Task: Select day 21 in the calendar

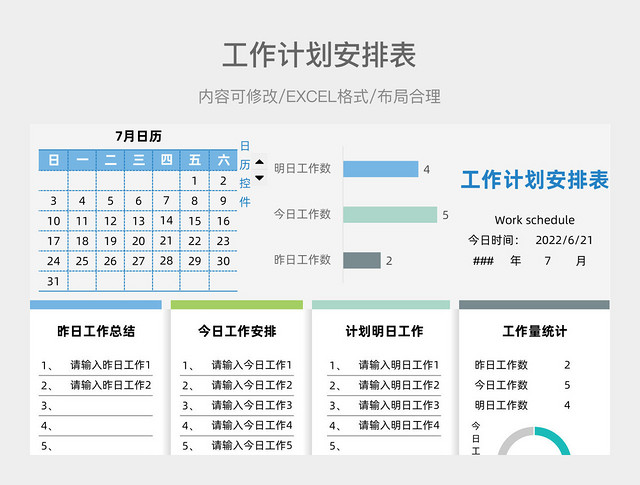Action: (166, 240)
